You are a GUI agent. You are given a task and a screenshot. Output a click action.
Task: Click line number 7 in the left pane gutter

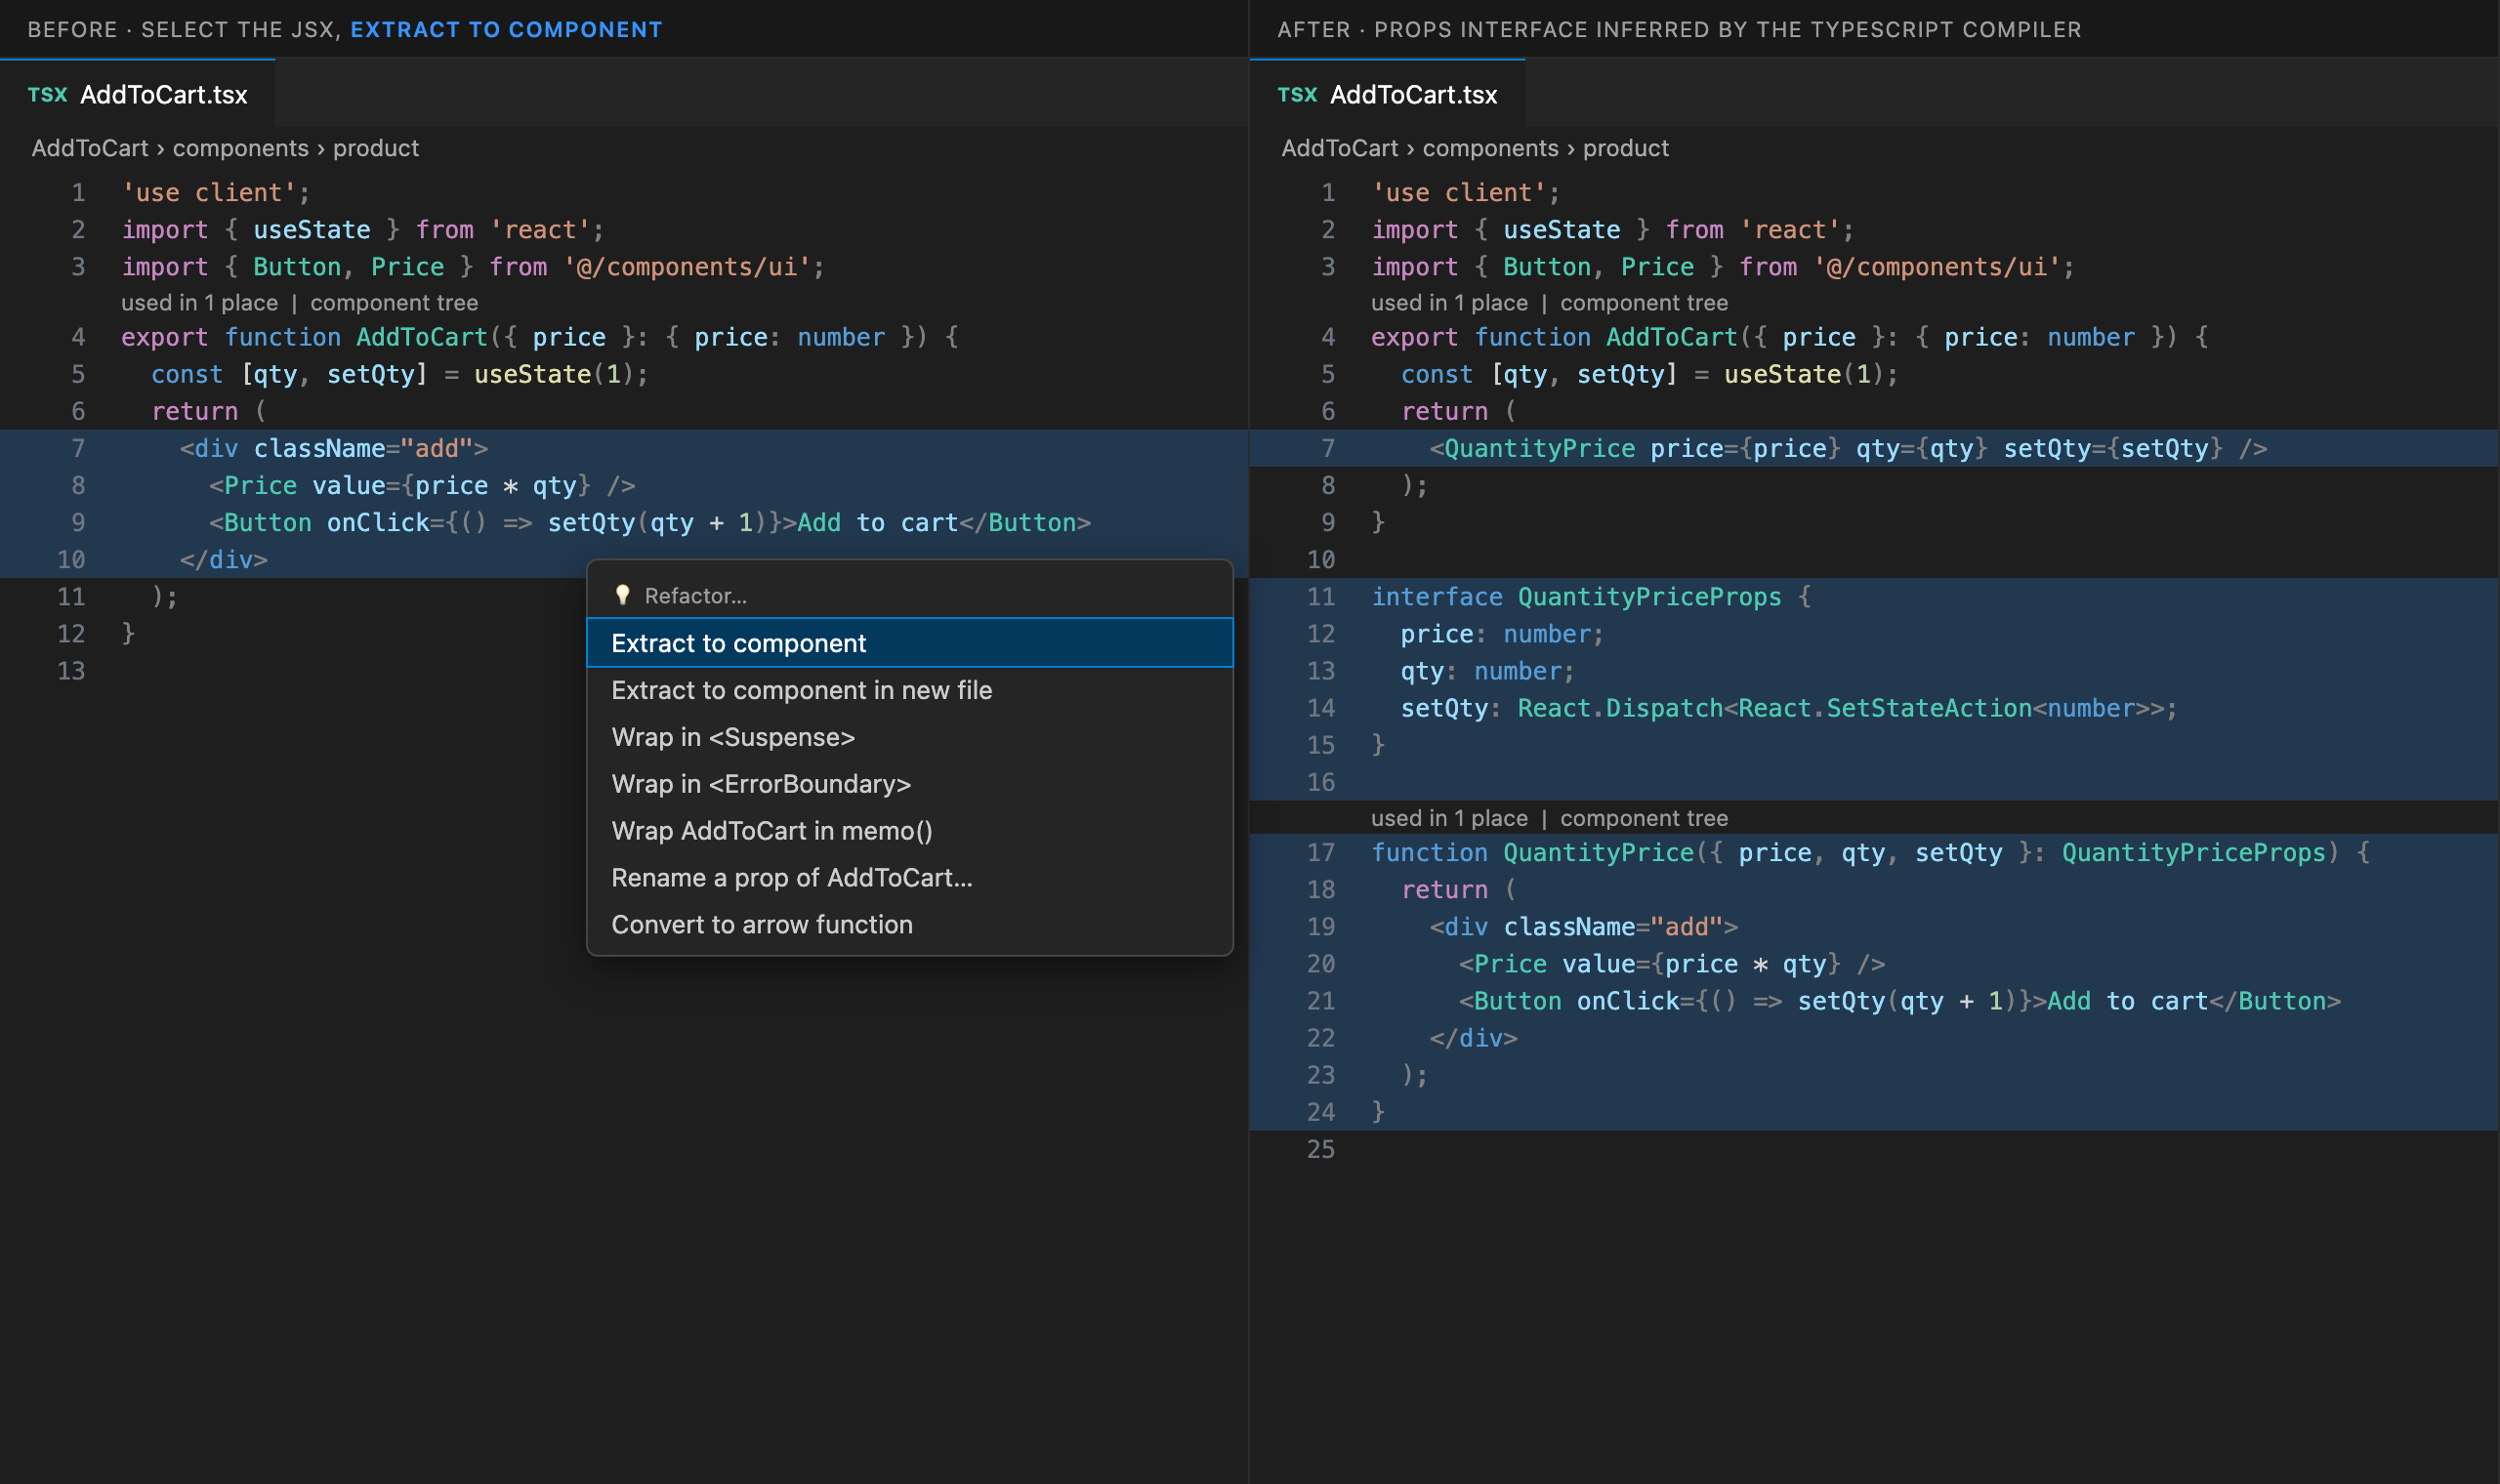[78, 448]
